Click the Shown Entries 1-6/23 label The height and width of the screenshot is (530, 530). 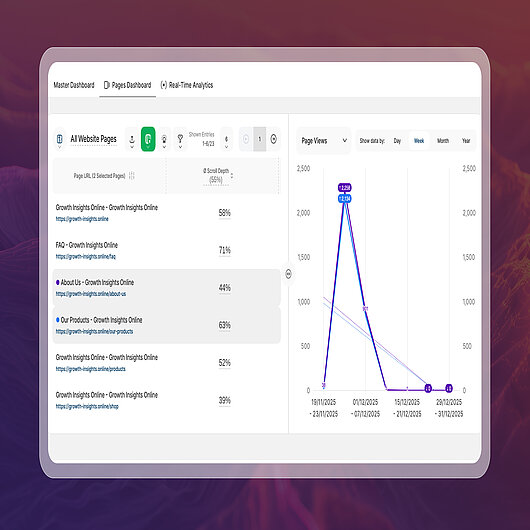pyautogui.click(x=201, y=139)
